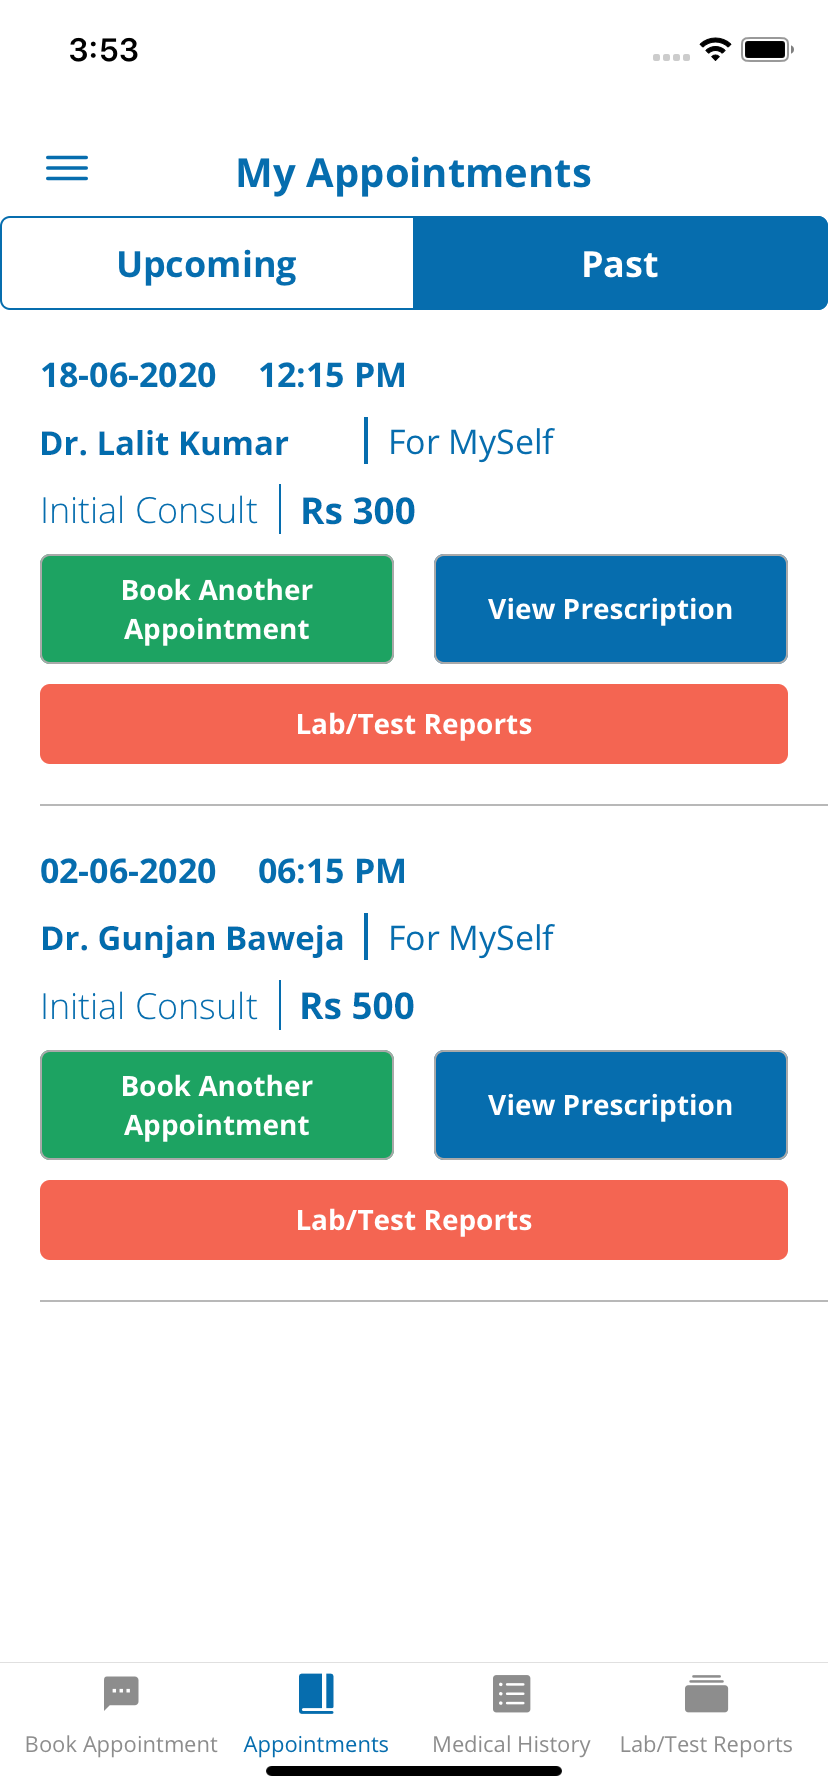Image resolution: width=828 pixels, height=1792 pixels.
Task: Open Lab/Test Reports for 18-06-2020 appointment
Action: point(414,724)
